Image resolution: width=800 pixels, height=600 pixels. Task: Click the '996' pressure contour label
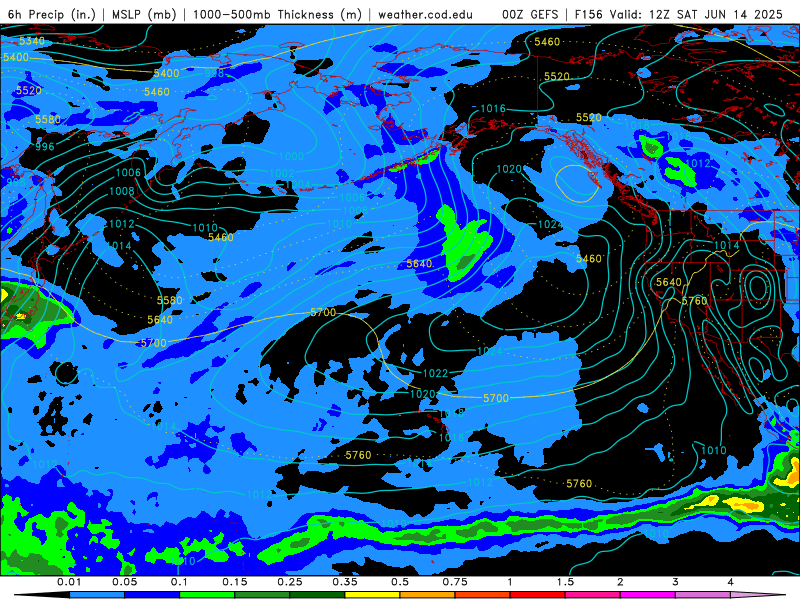44,146
